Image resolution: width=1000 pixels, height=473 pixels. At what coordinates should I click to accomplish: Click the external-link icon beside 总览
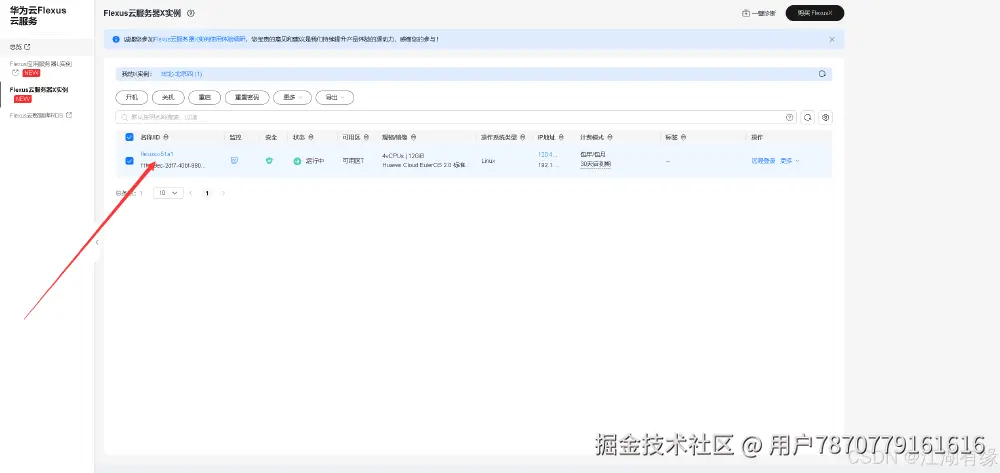pyautogui.click(x=27, y=47)
